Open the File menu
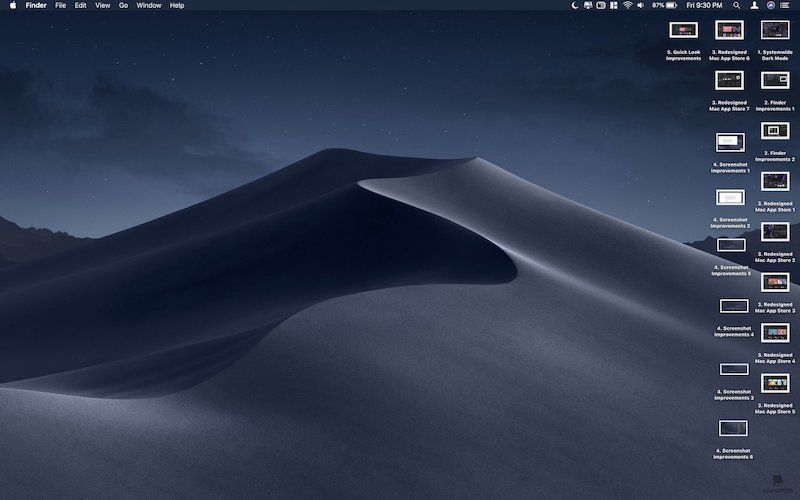 coord(61,5)
